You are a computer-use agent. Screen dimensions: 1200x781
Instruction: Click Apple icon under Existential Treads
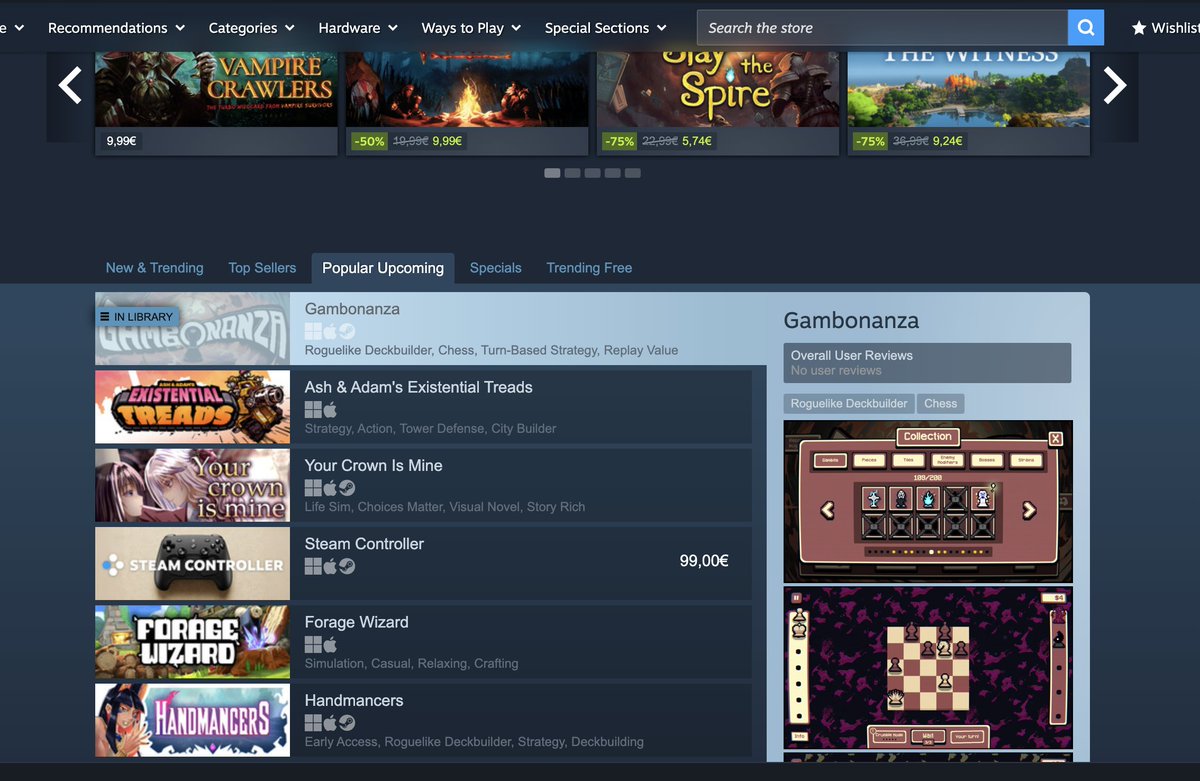point(330,409)
